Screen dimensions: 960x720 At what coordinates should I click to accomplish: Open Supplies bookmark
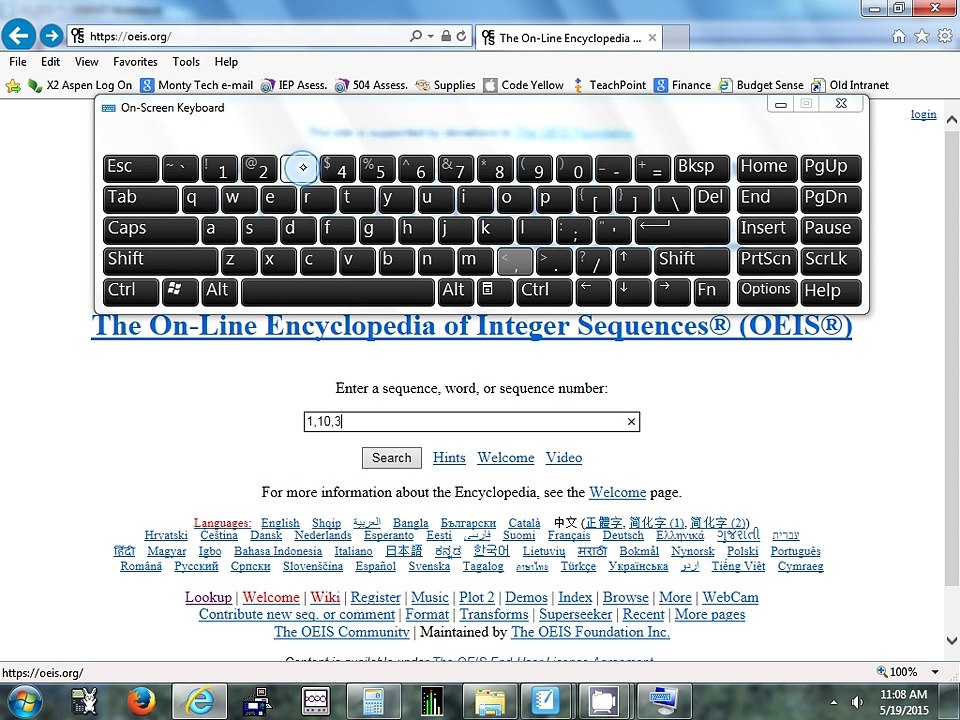[445, 86]
